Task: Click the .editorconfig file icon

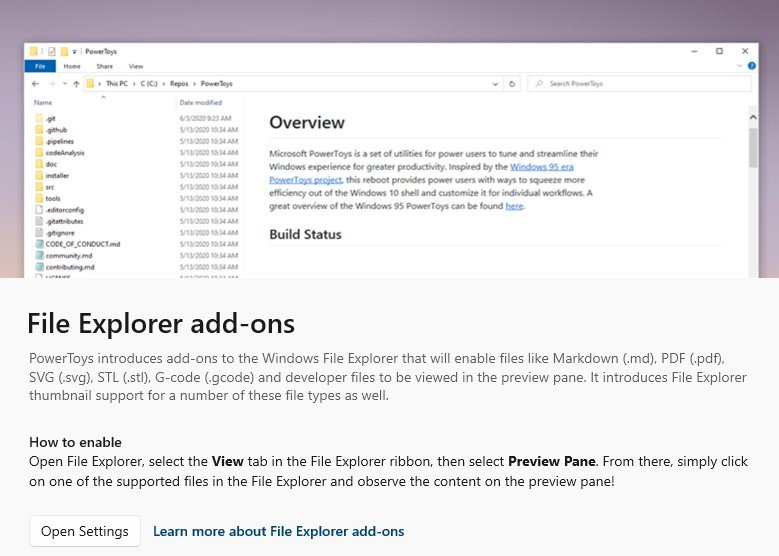Action: click(39, 210)
